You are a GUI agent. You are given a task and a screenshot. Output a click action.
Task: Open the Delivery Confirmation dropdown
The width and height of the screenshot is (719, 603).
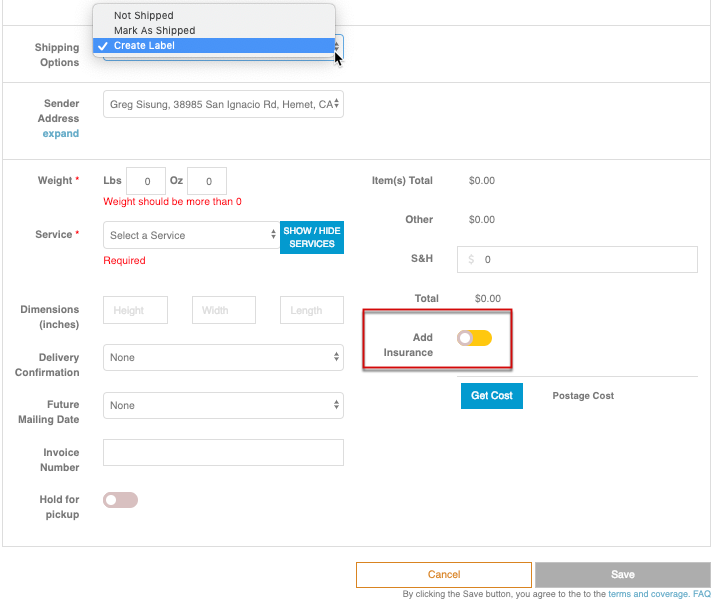223,357
